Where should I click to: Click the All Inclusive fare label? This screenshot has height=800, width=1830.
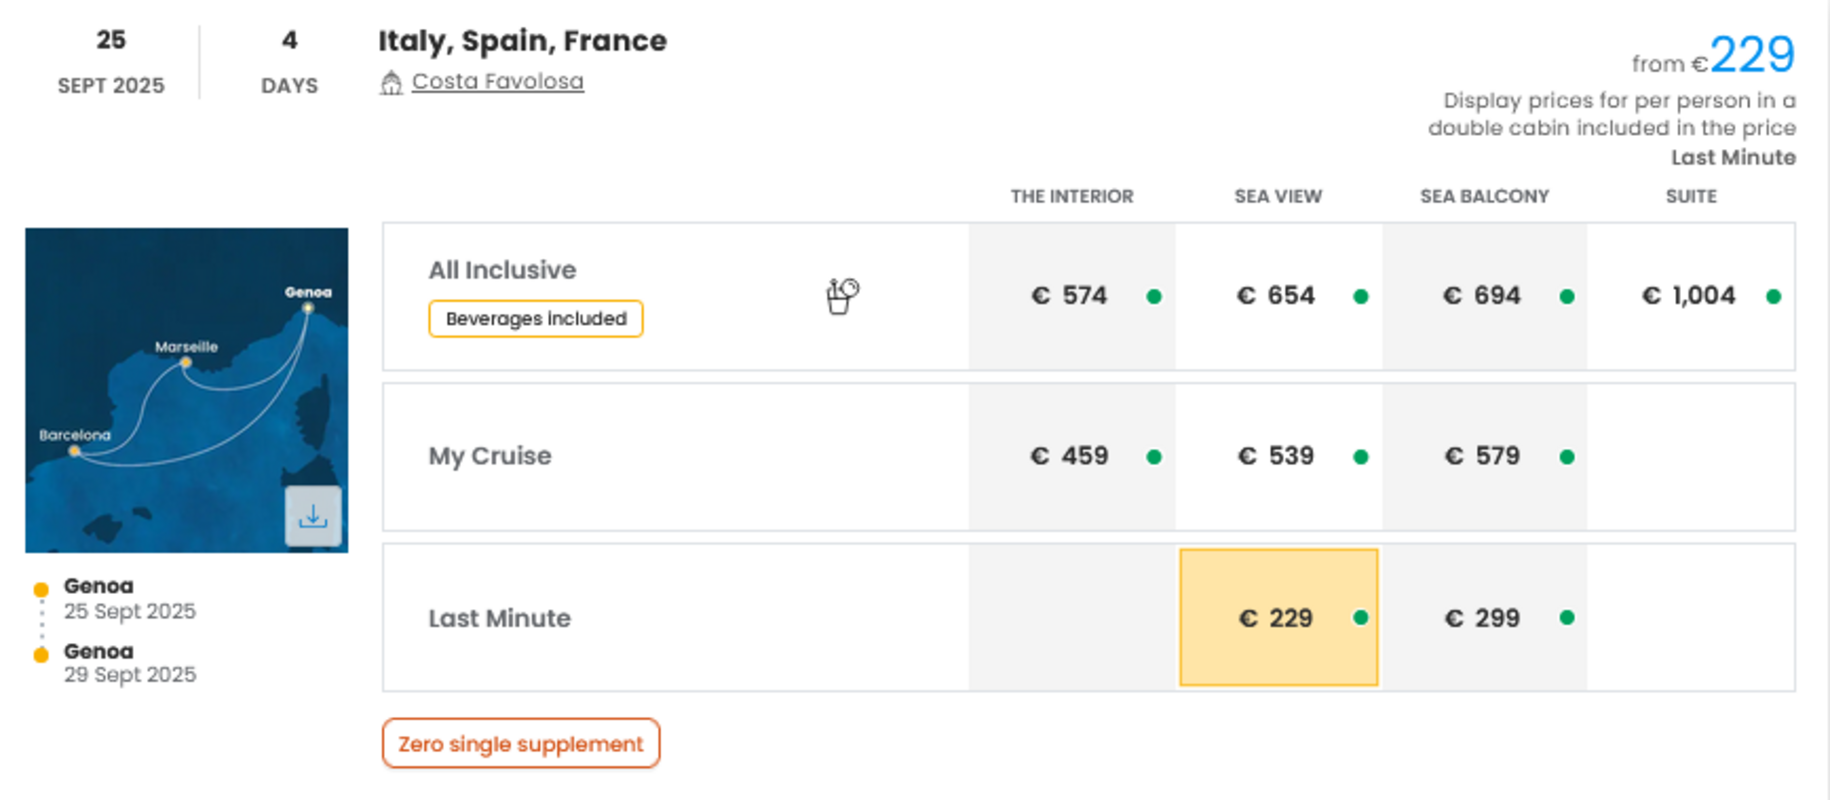click(502, 270)
